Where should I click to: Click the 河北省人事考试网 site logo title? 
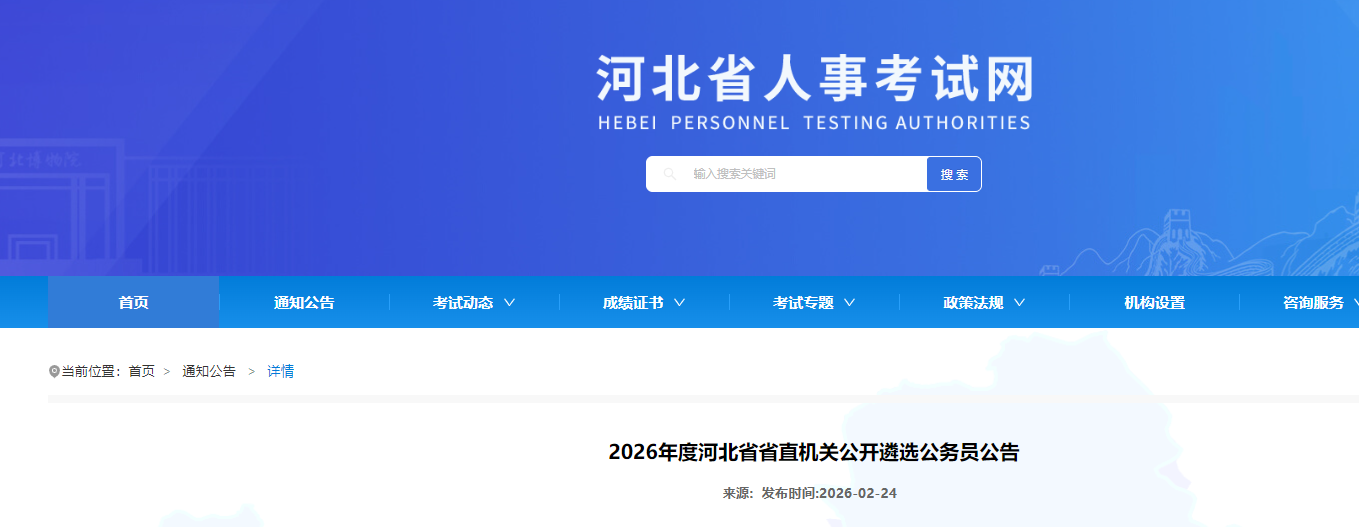[814, 79]
